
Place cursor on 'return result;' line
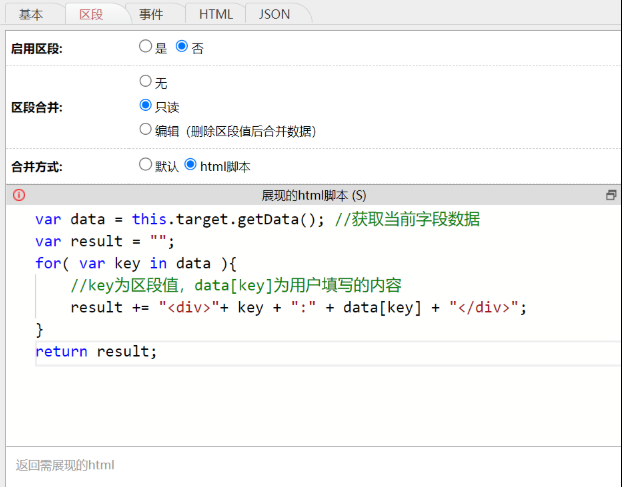[x=96, y=352]
